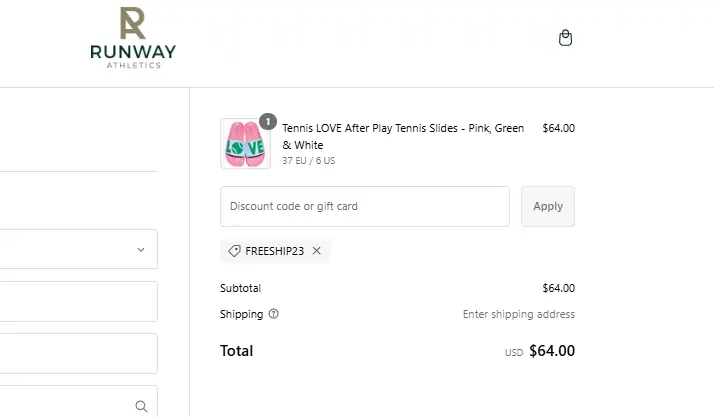
Task: Expand the dropdown with the chevron arrow
Action: tap(141, 250)
